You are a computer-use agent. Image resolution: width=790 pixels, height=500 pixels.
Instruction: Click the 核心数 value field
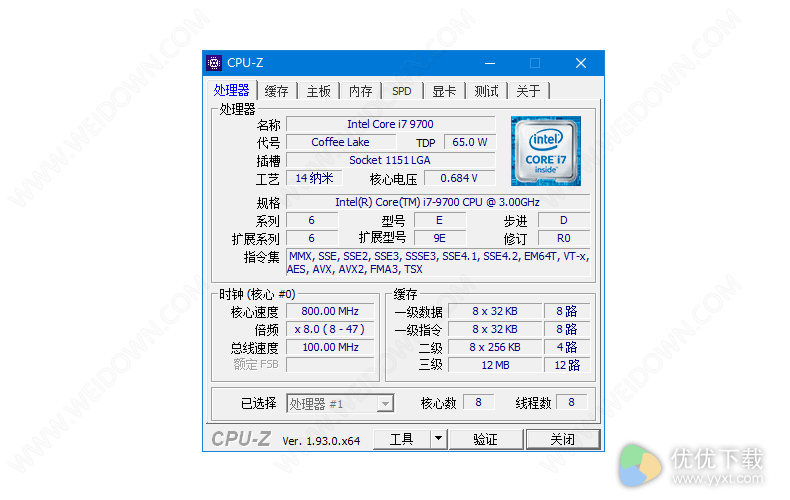pos(478,402)
